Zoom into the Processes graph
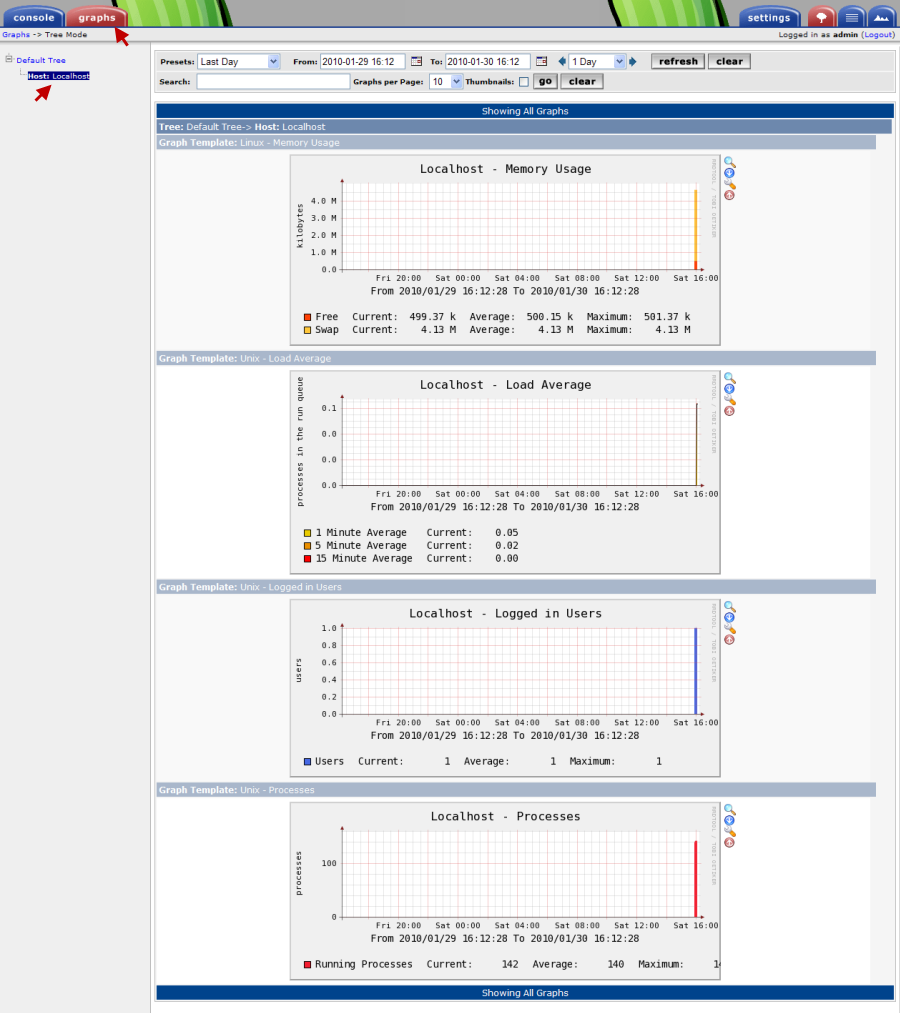 click(729, 809)
